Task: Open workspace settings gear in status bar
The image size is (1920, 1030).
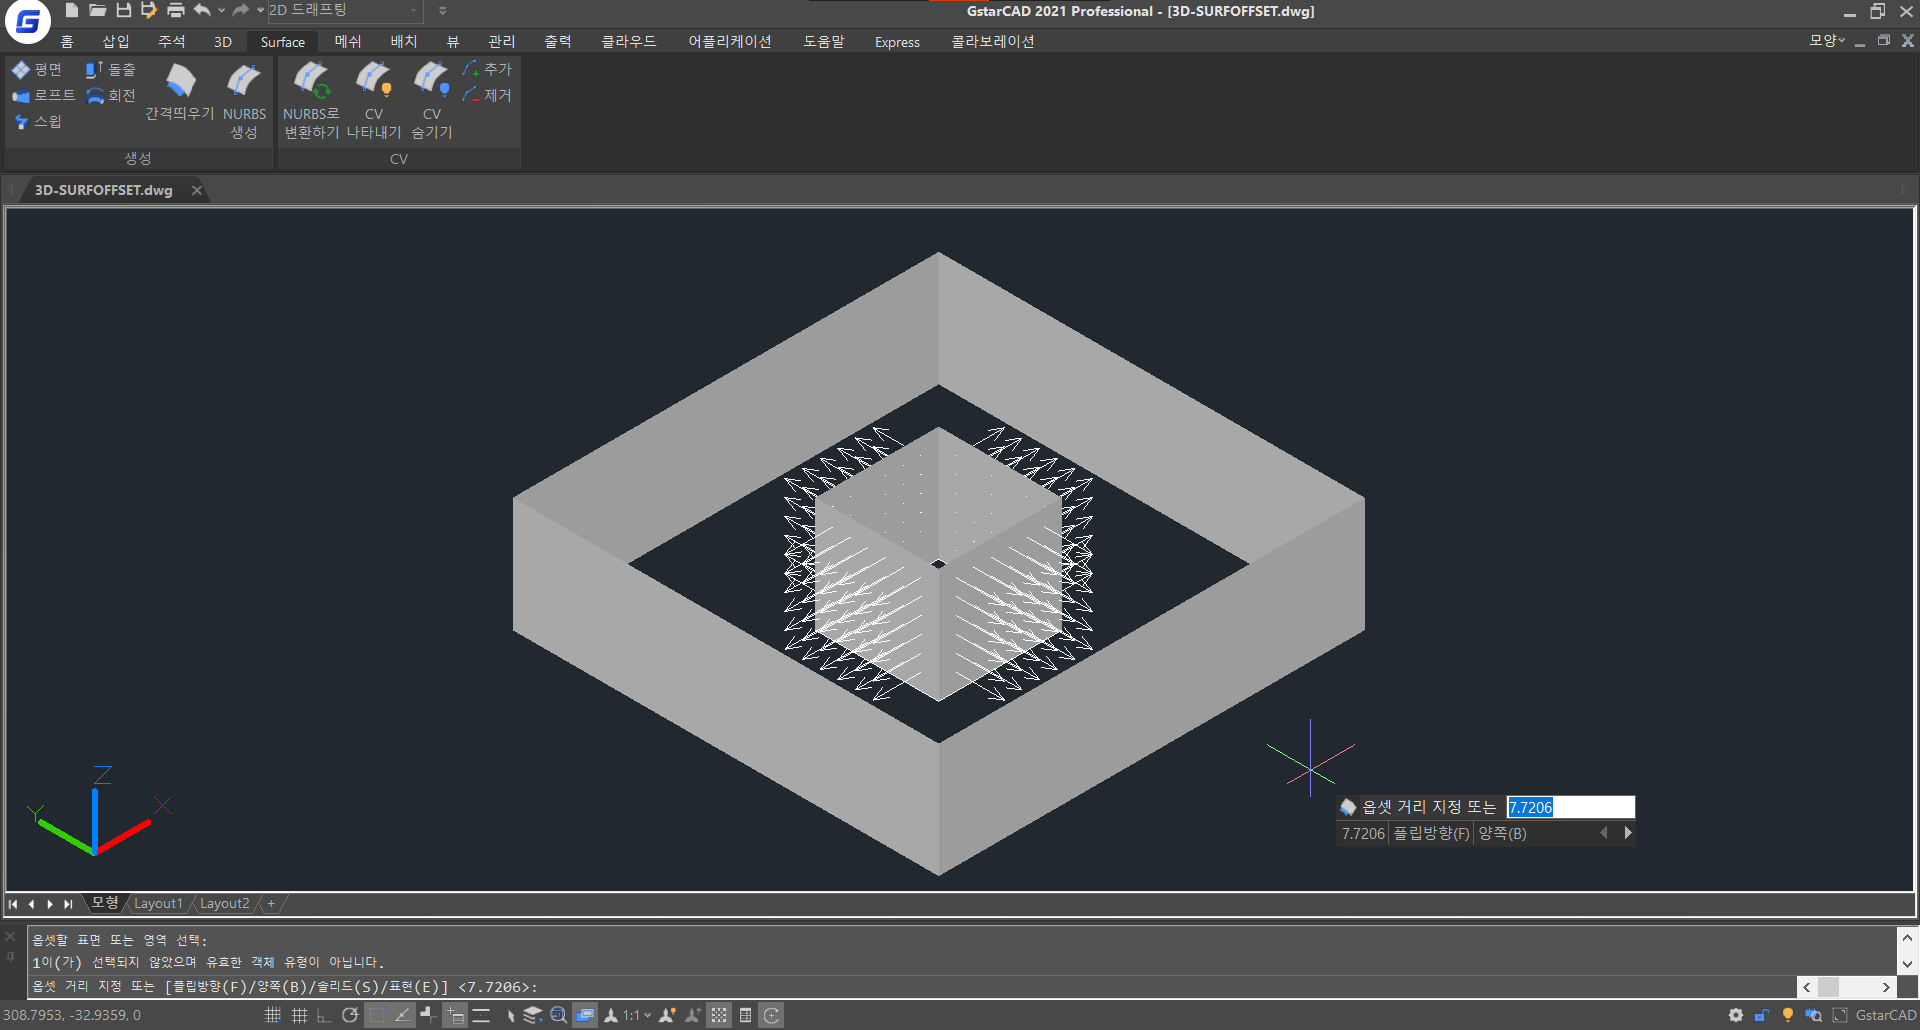Action: [x=1735, y=1015]
